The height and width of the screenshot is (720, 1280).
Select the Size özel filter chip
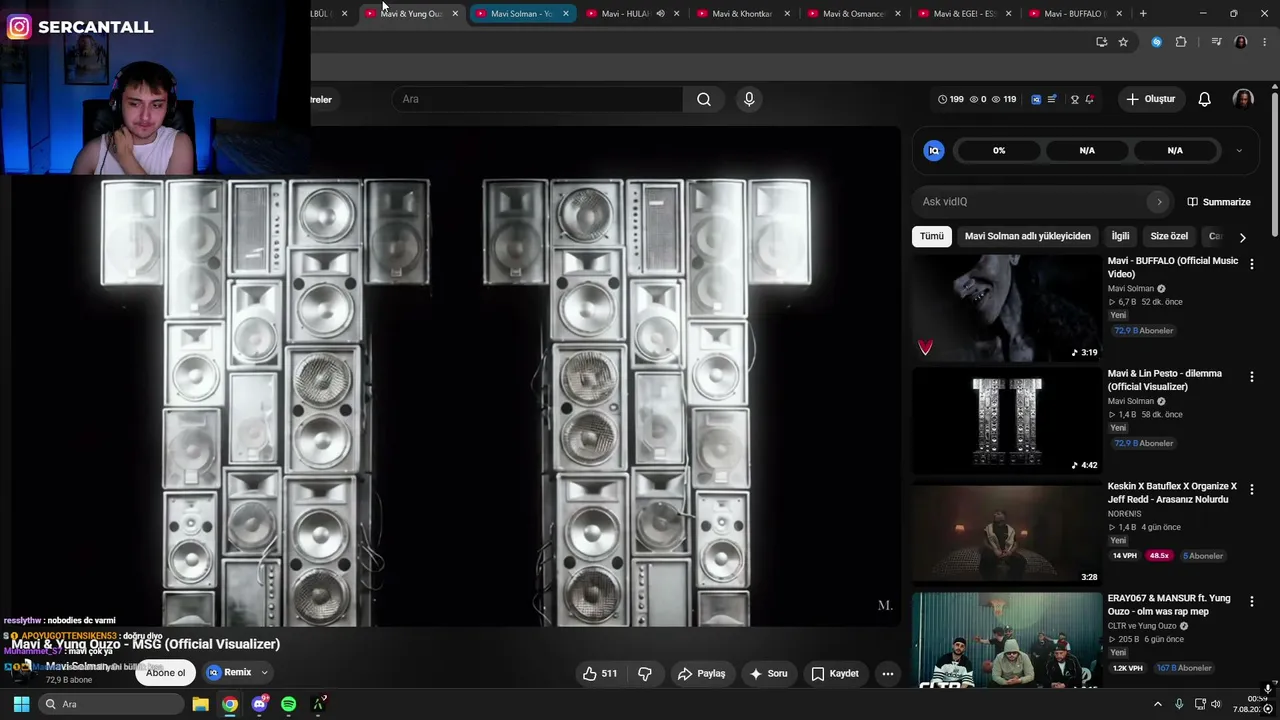pyautogui.click(x=1169, y=236)
